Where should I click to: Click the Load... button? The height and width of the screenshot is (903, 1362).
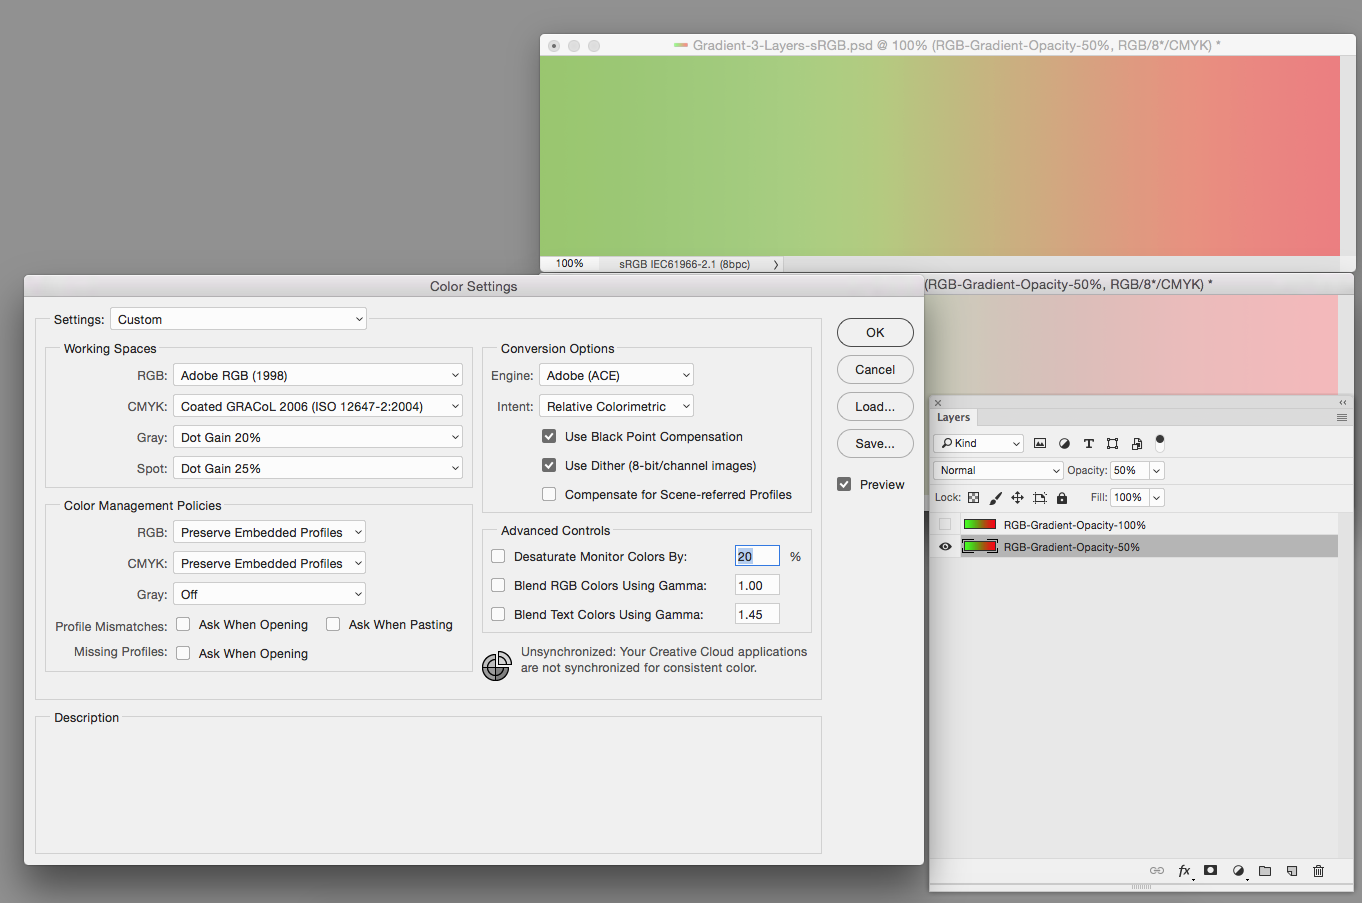tap(875, 407)
